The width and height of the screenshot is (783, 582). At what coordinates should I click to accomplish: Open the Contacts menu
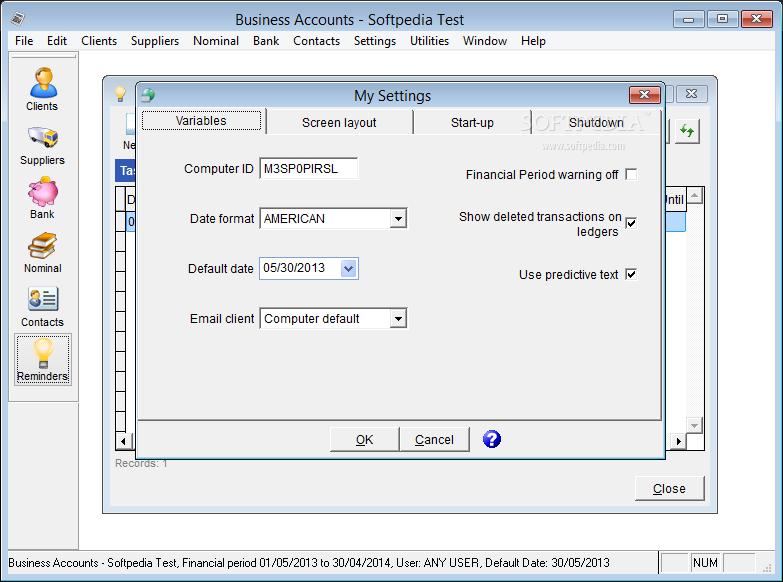tap(316, 41)
